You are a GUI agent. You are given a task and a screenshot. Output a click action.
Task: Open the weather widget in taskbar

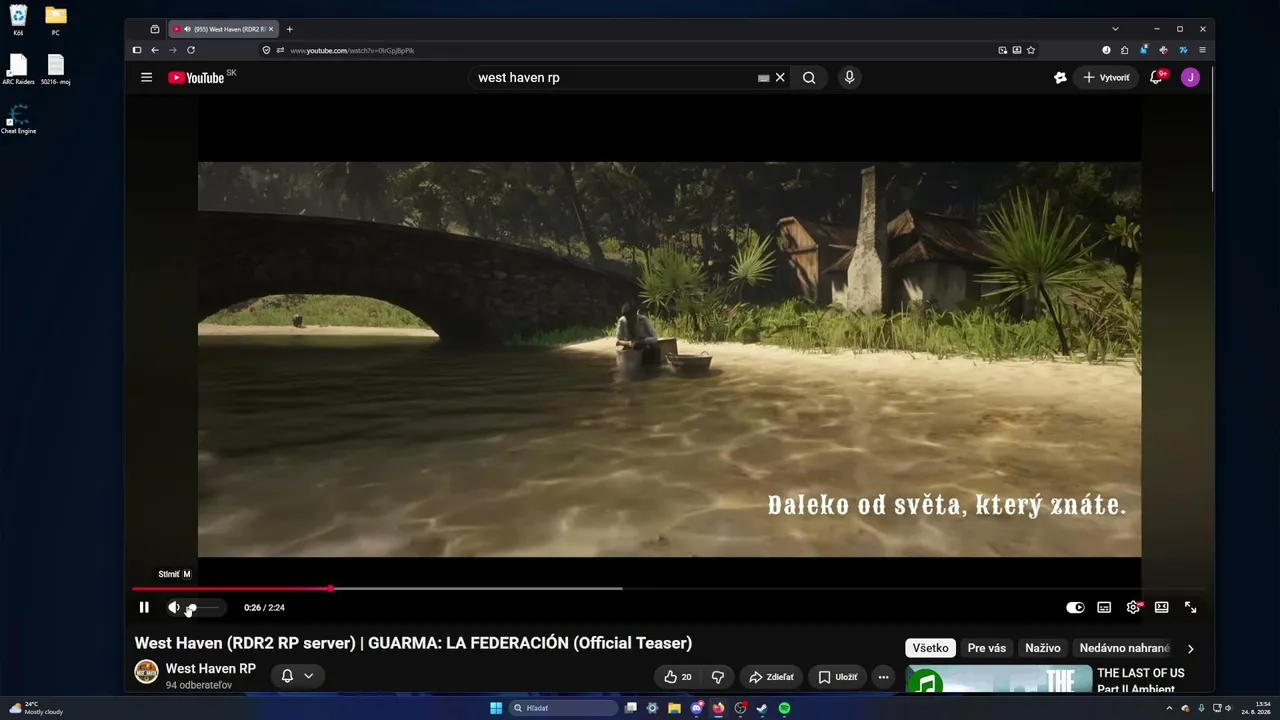pos(36,708)
